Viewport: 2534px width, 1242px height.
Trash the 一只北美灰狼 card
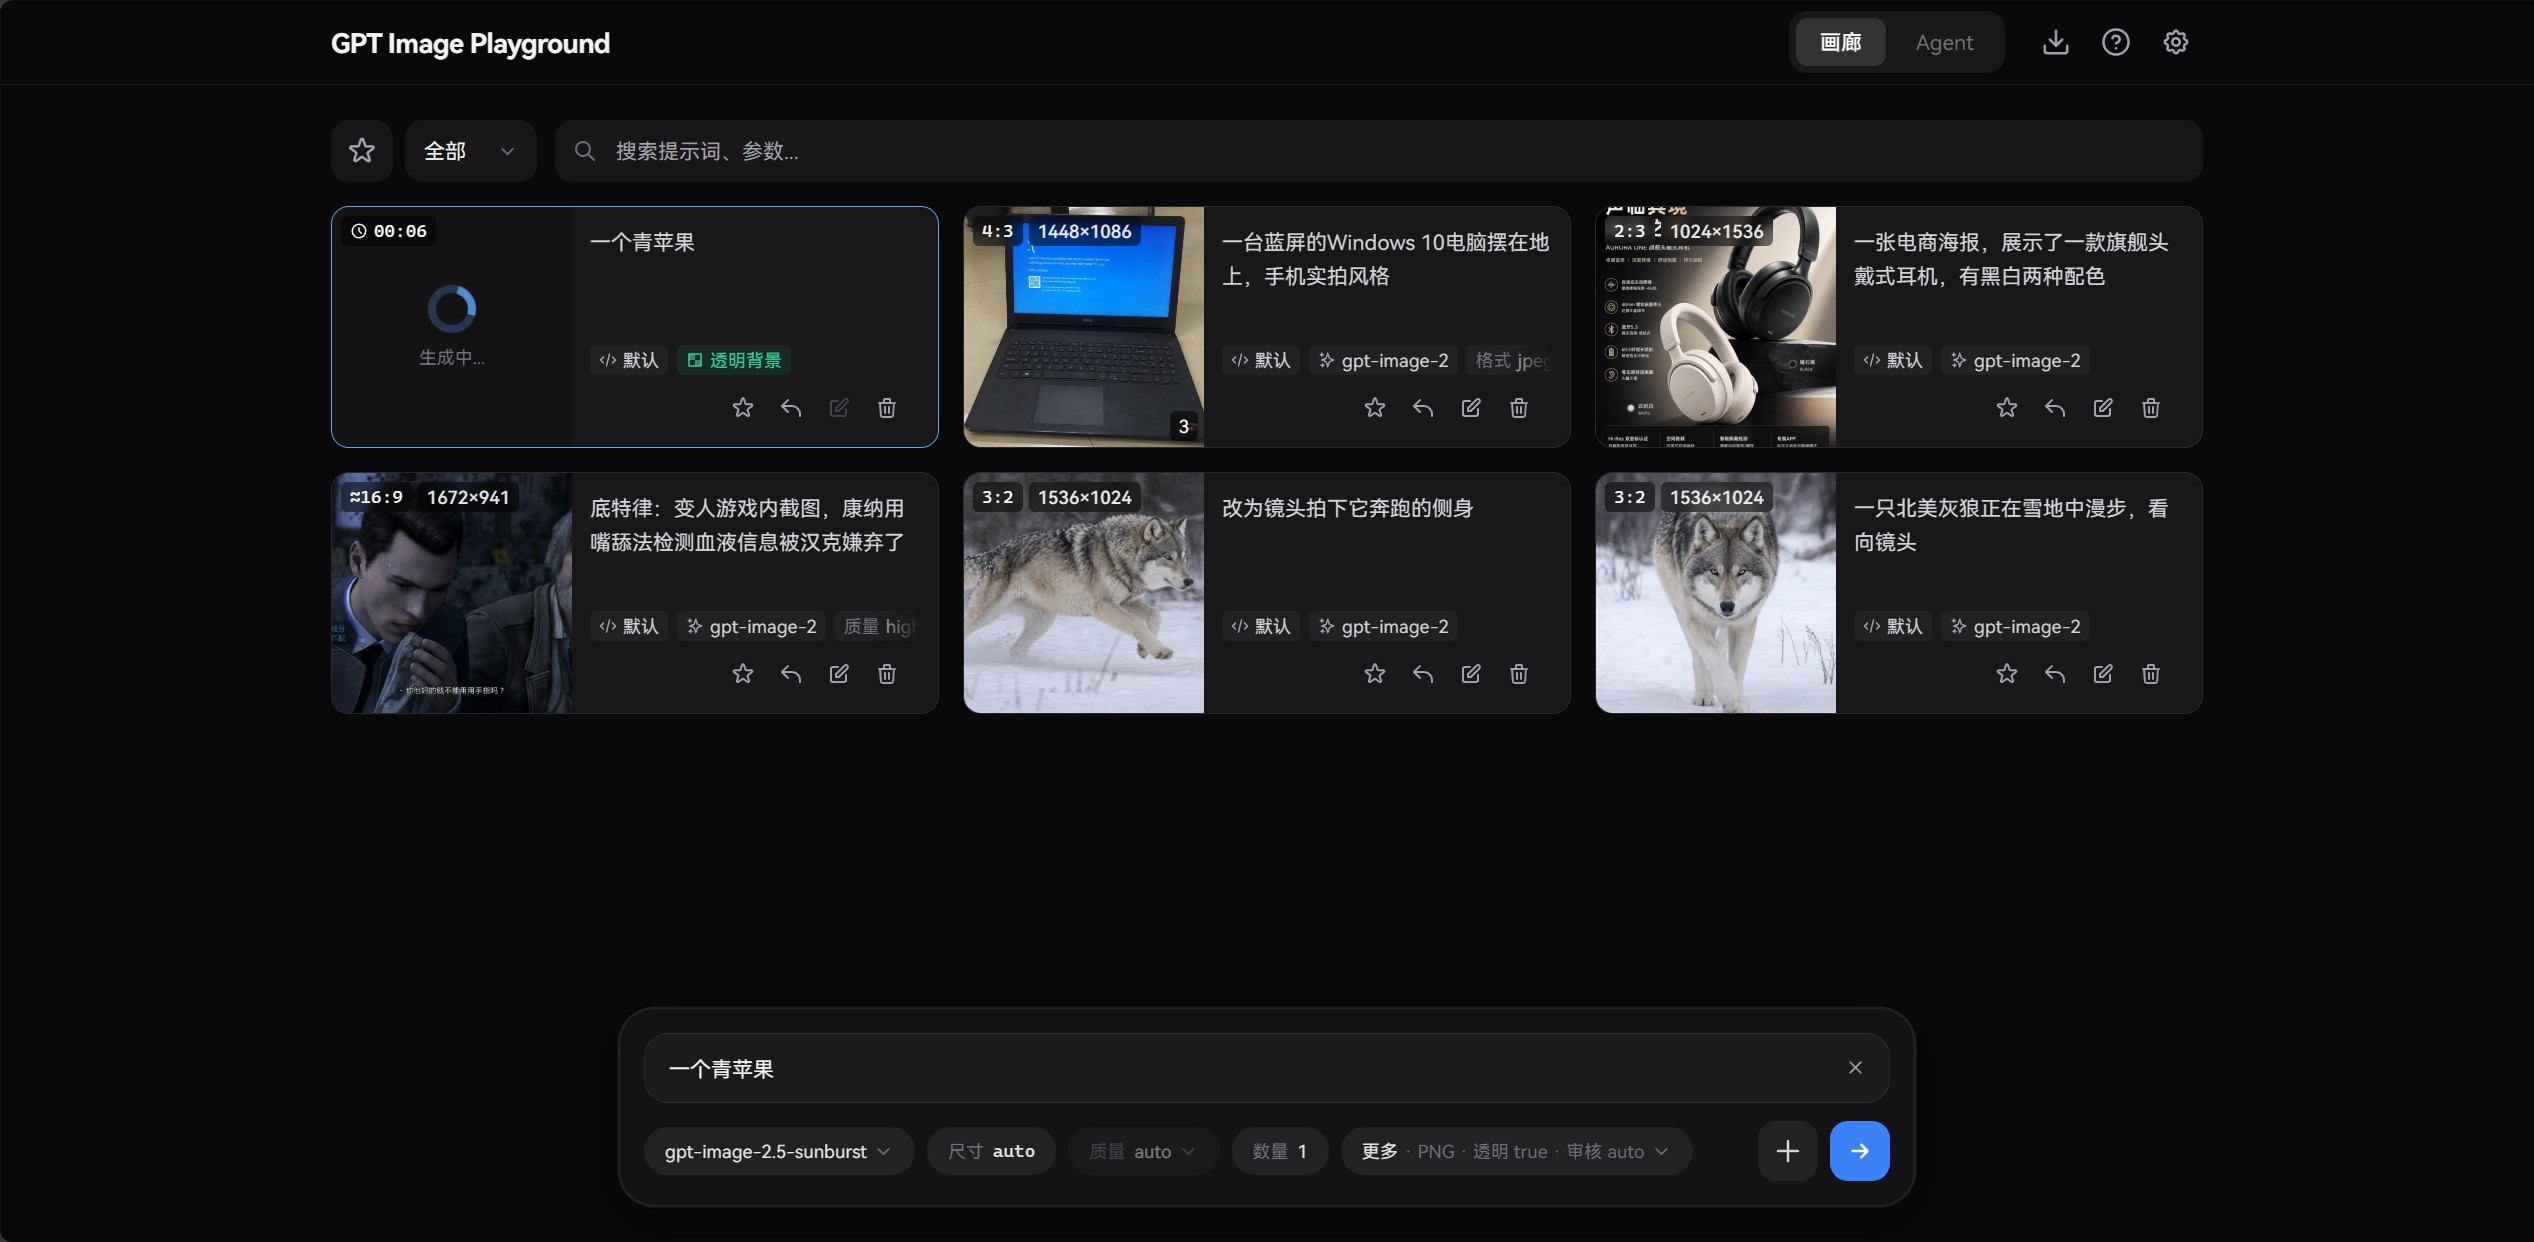click(x=2150, y=674)
